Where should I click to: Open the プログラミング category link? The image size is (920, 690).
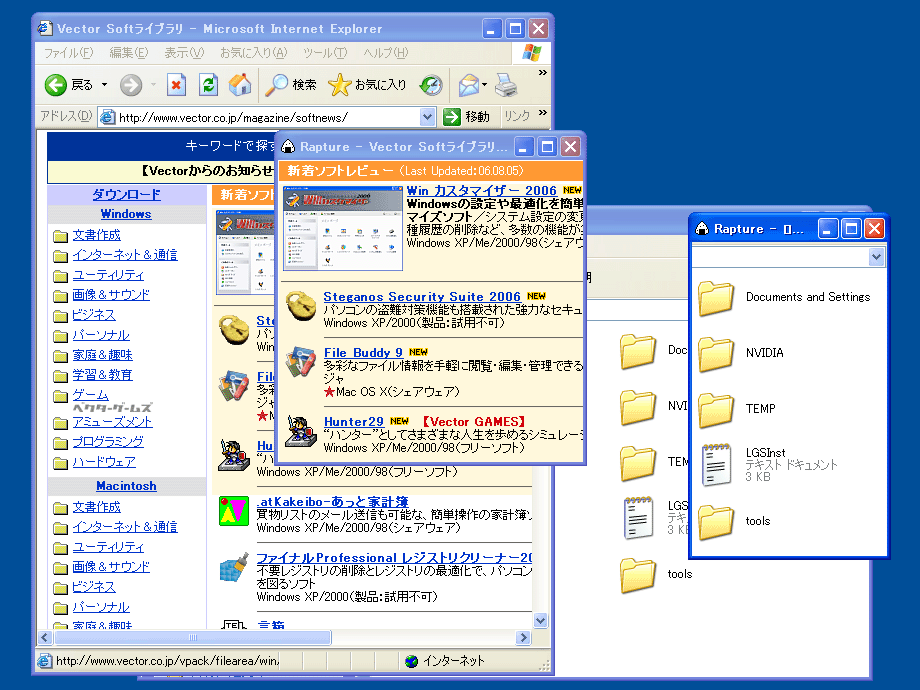click(108, 442)
